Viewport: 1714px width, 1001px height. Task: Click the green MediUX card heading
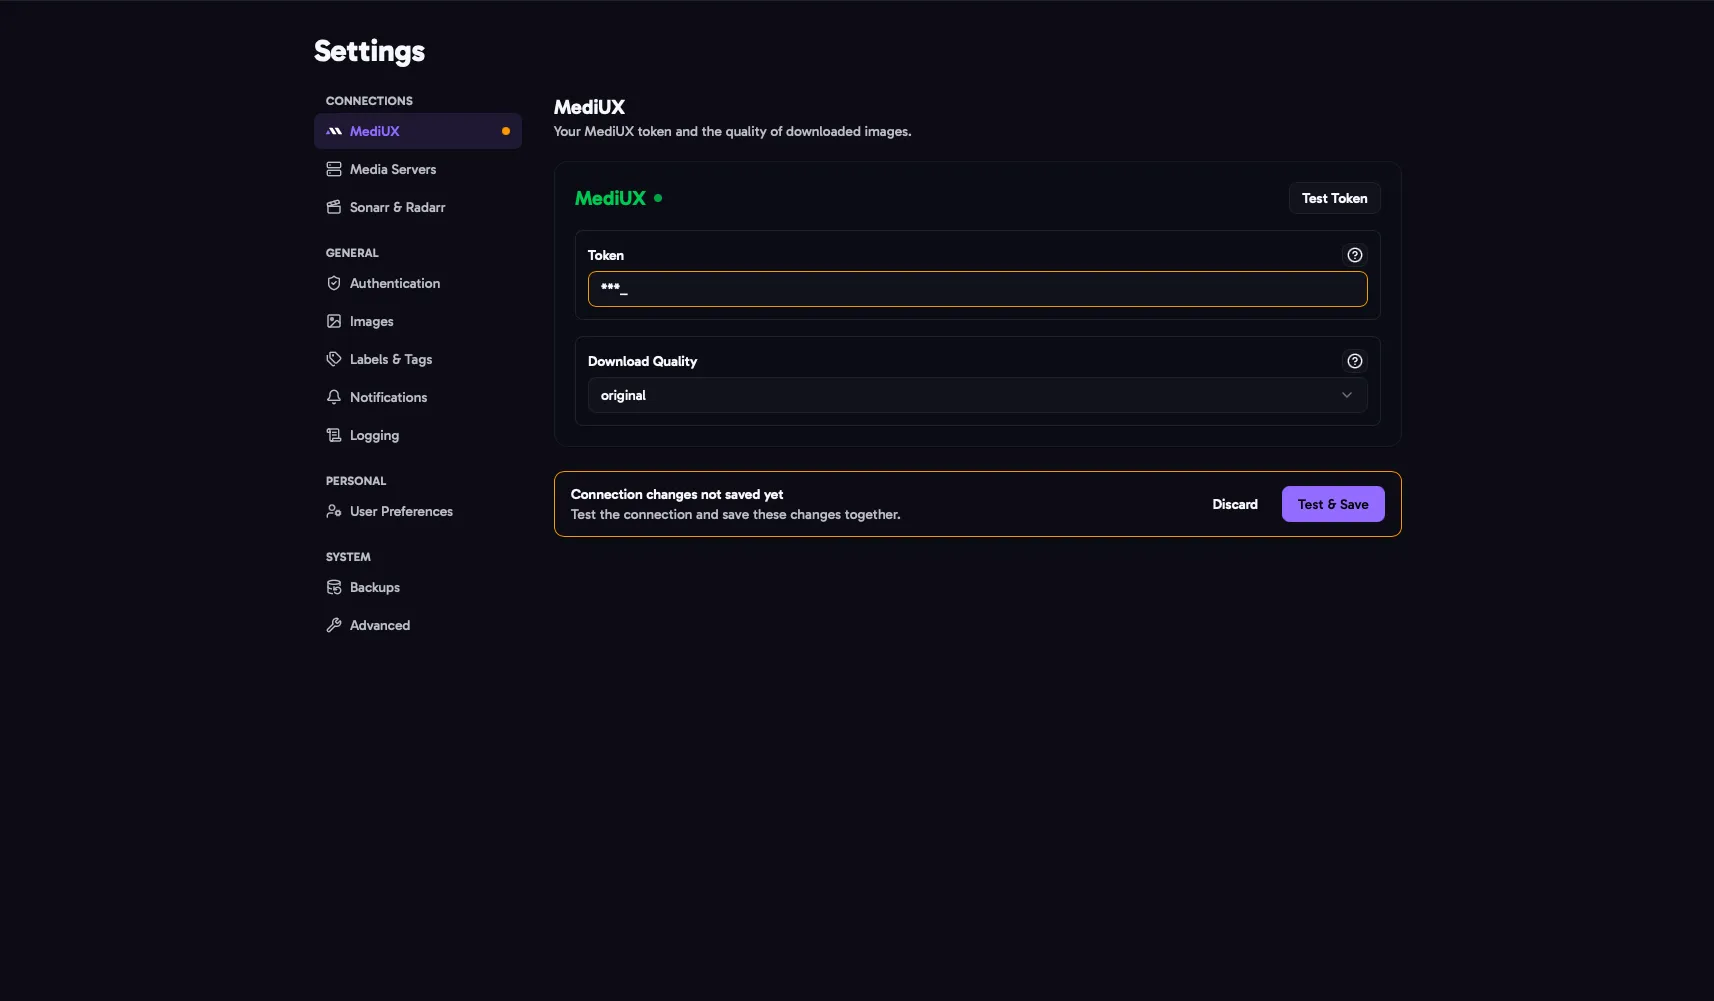610,198
